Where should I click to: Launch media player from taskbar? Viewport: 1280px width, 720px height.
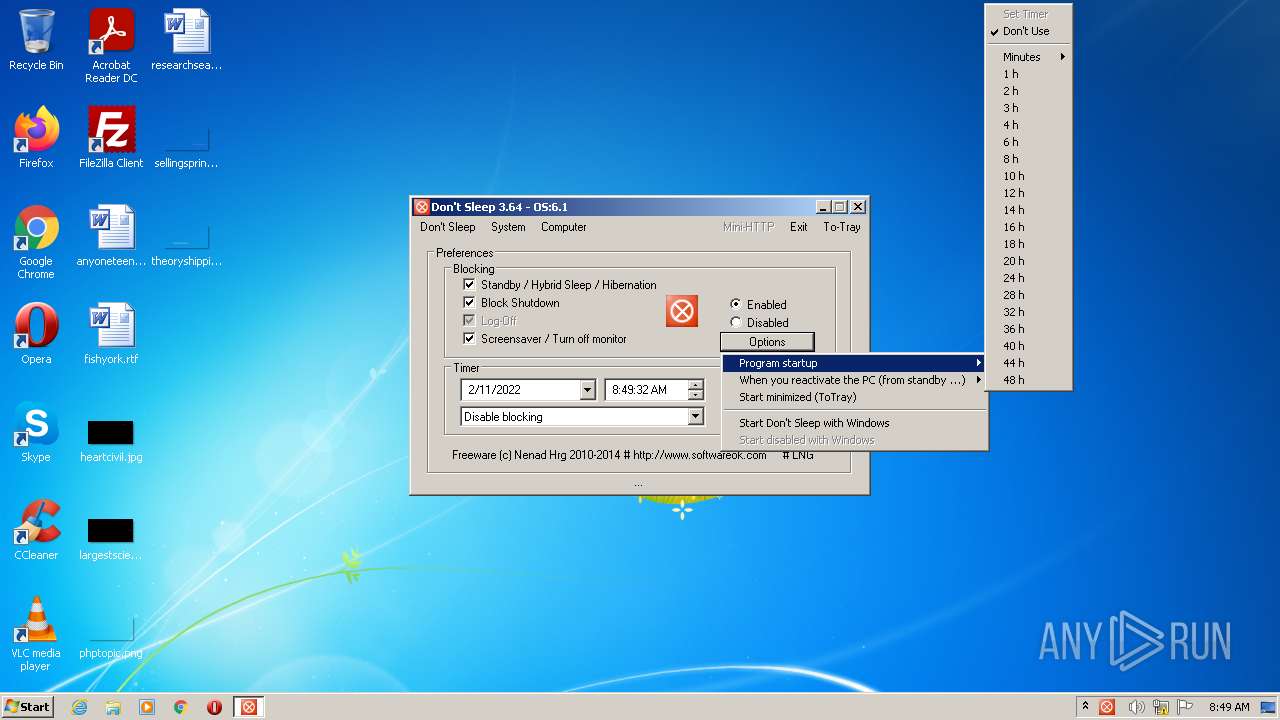tap(147, 707)
